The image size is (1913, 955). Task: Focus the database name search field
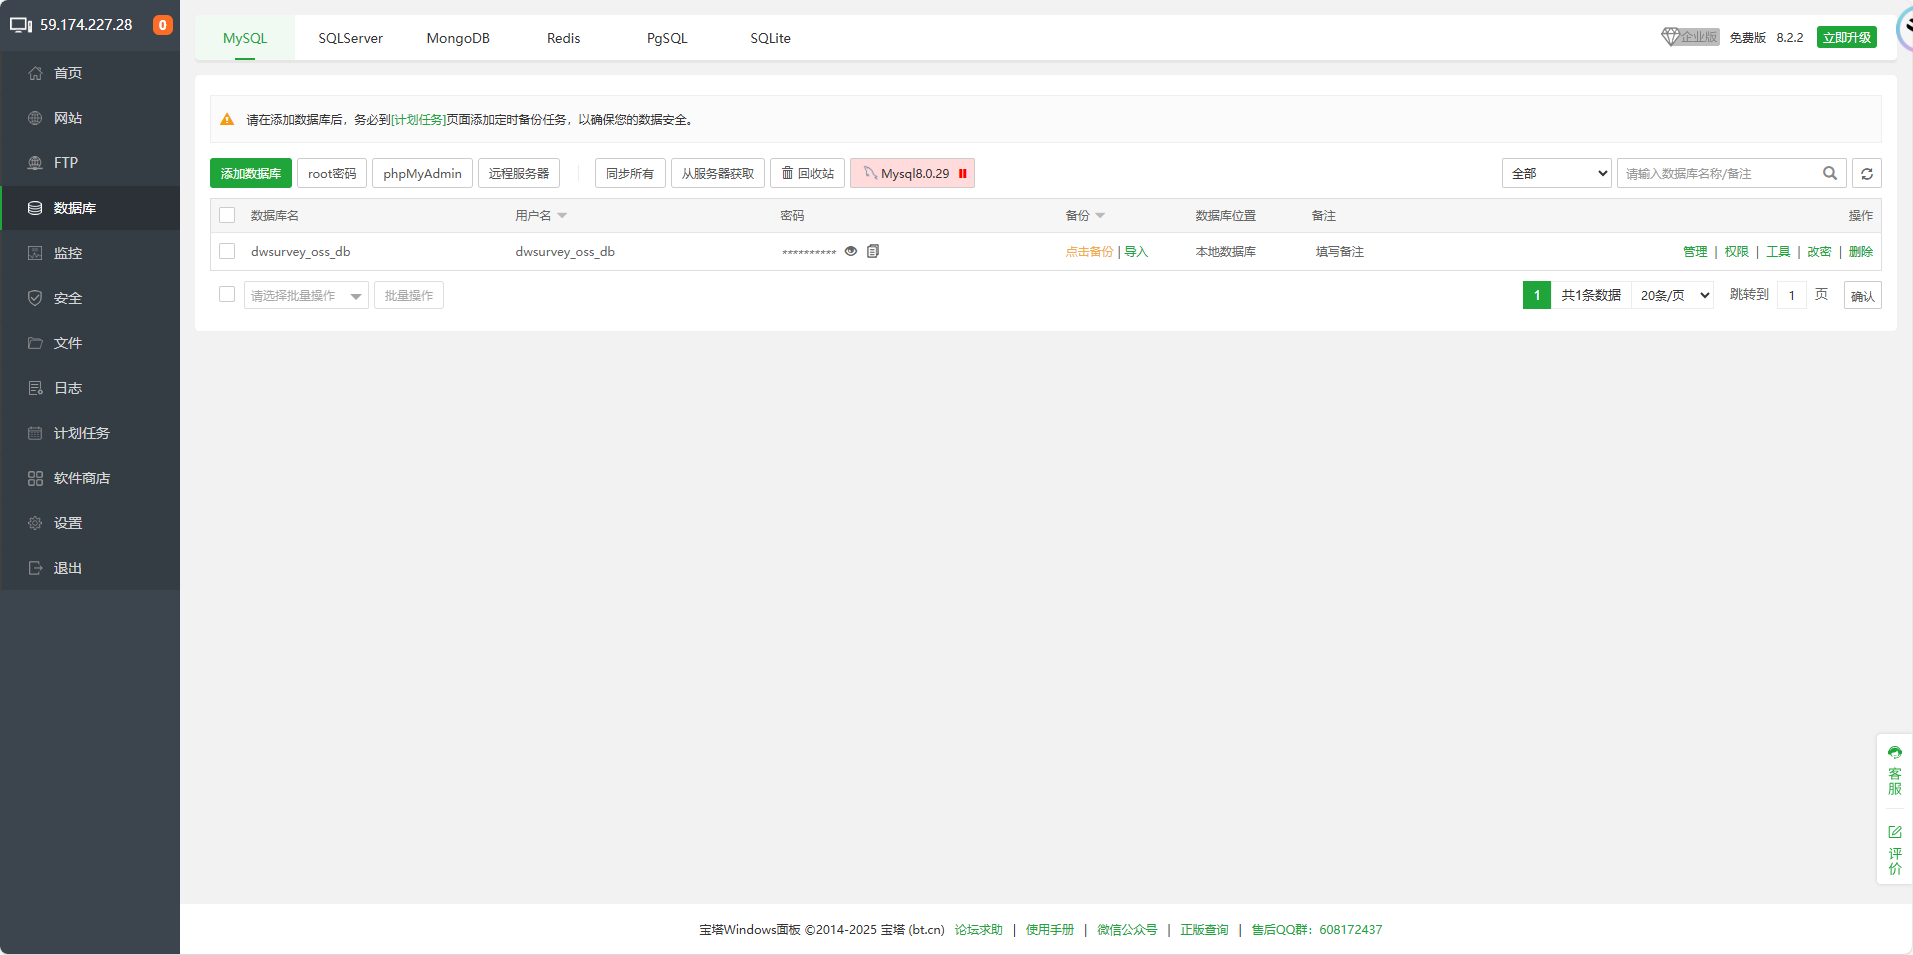tap(1717, 174)
